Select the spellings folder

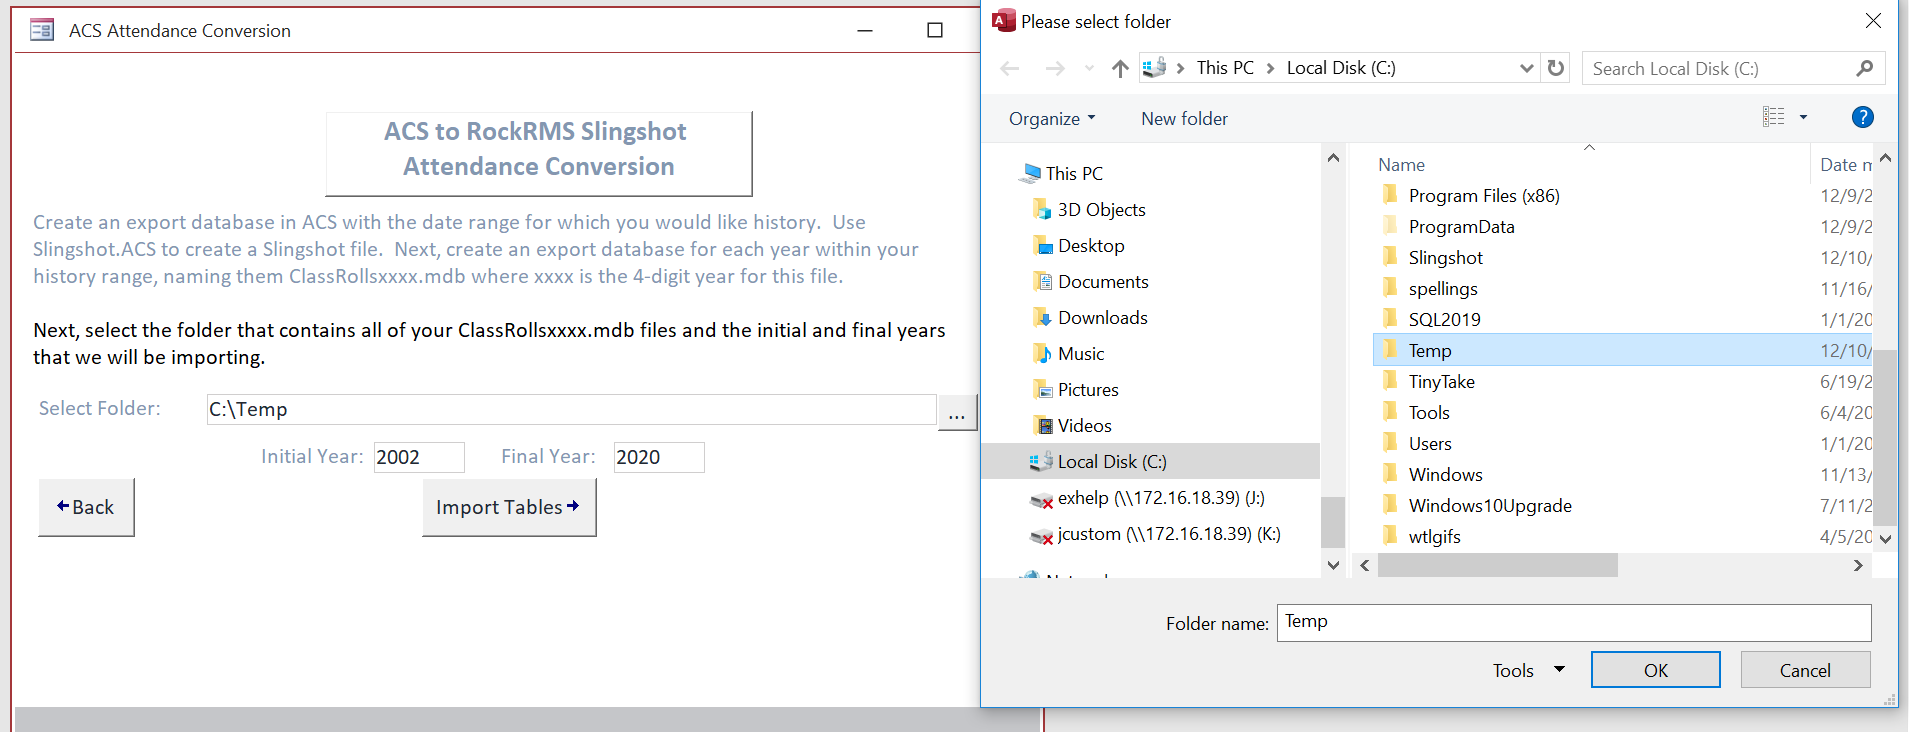[x=1442, y=288]
